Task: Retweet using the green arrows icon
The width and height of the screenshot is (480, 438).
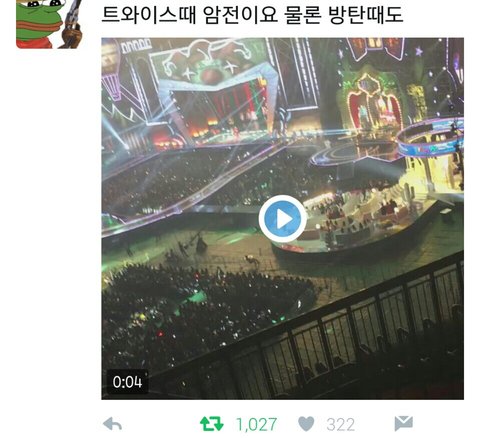Action: tap(212, 424)
